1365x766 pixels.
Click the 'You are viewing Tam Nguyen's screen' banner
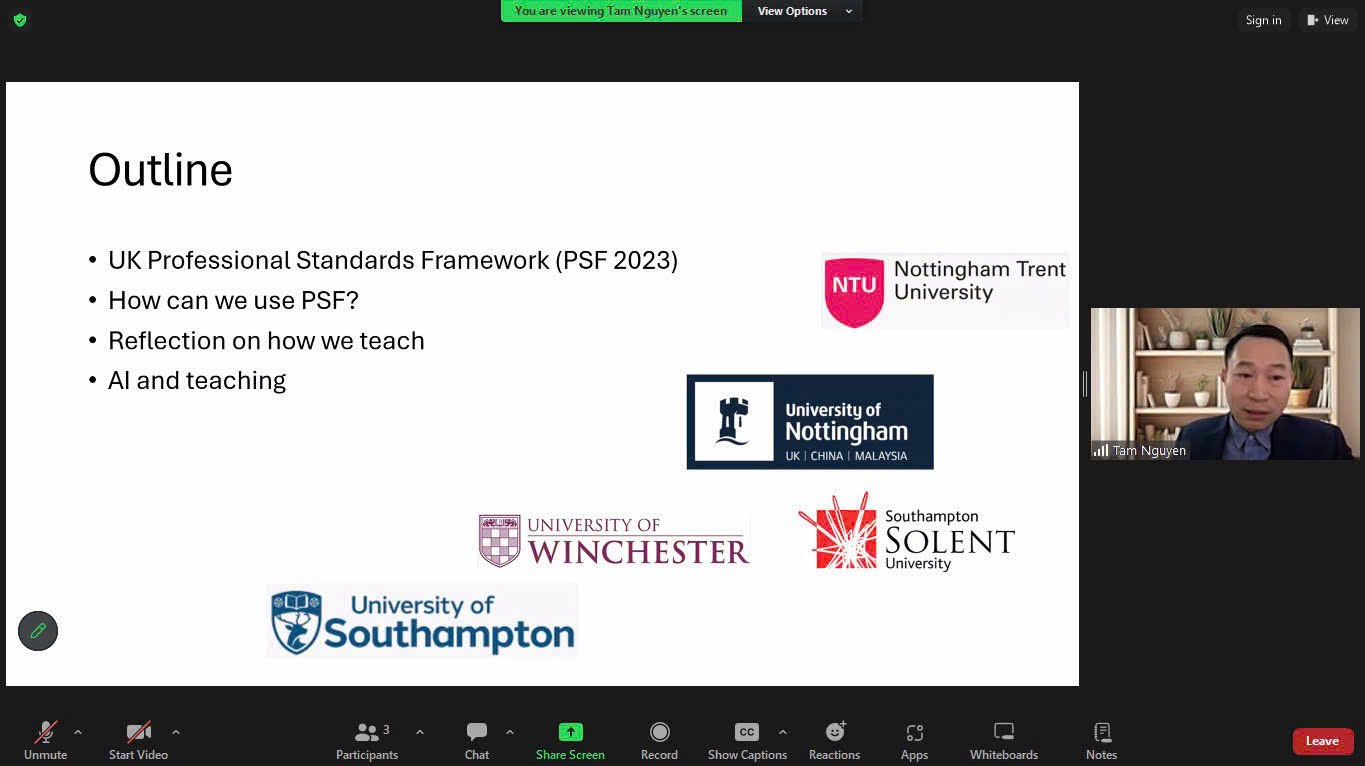(x=621, y=11)
